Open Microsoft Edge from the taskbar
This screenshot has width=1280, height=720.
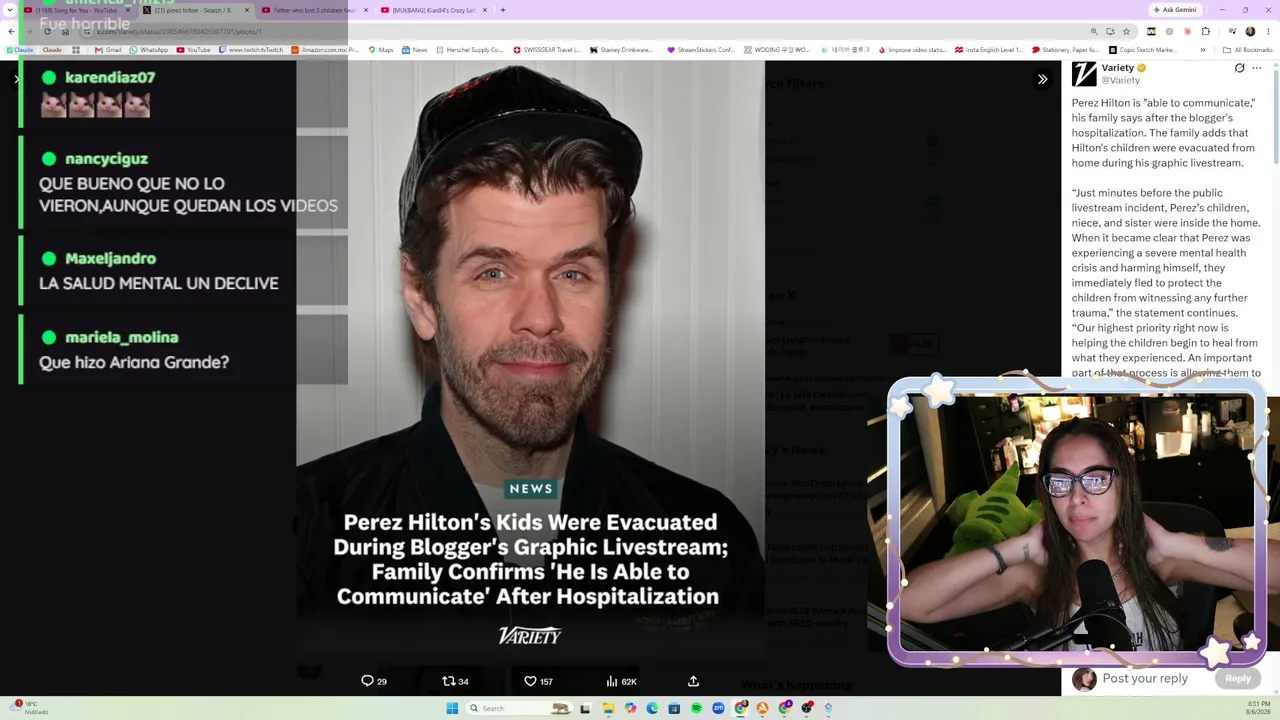[x=652, y=708]
